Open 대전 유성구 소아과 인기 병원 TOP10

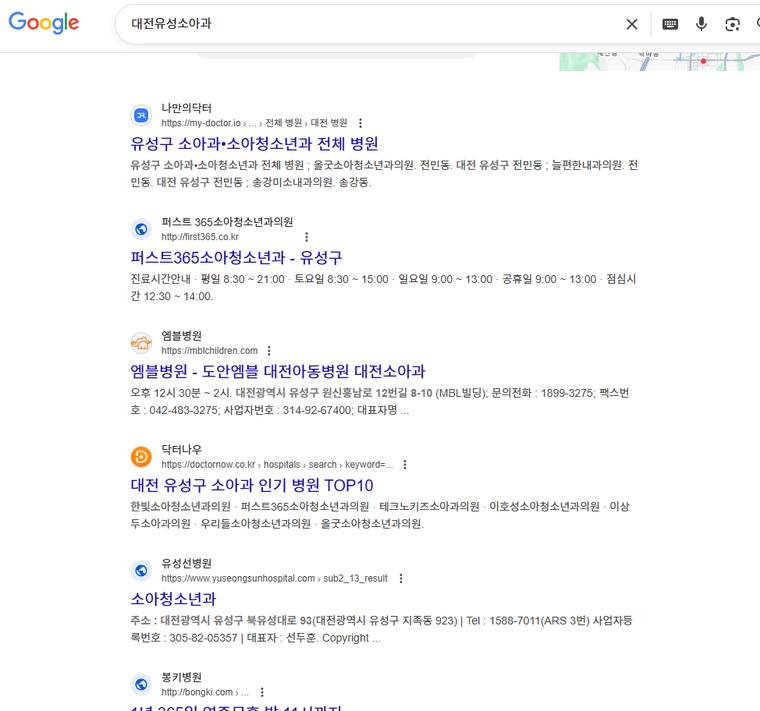click(x=252, y=485)
